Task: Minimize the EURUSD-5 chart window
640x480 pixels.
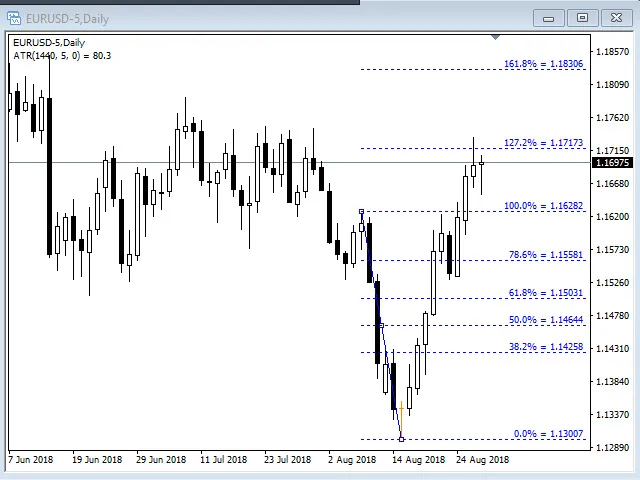Action: 548,18
